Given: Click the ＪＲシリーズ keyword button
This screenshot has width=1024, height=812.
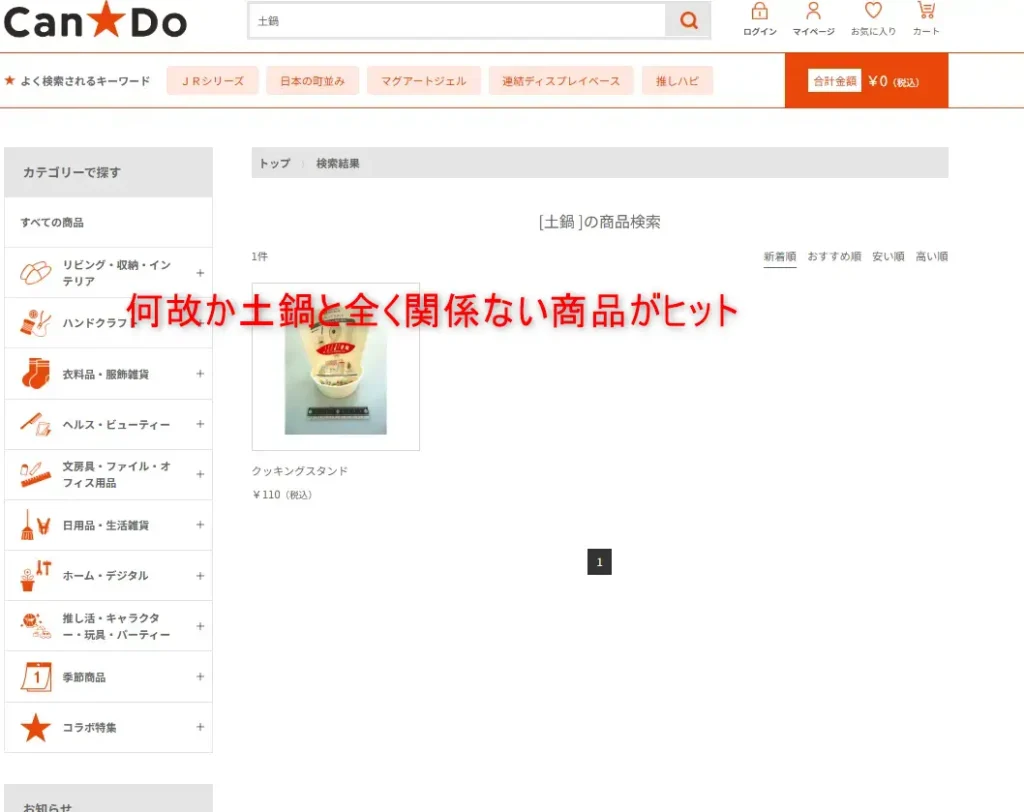Looking at the screenshot, I should click(212, 80).
